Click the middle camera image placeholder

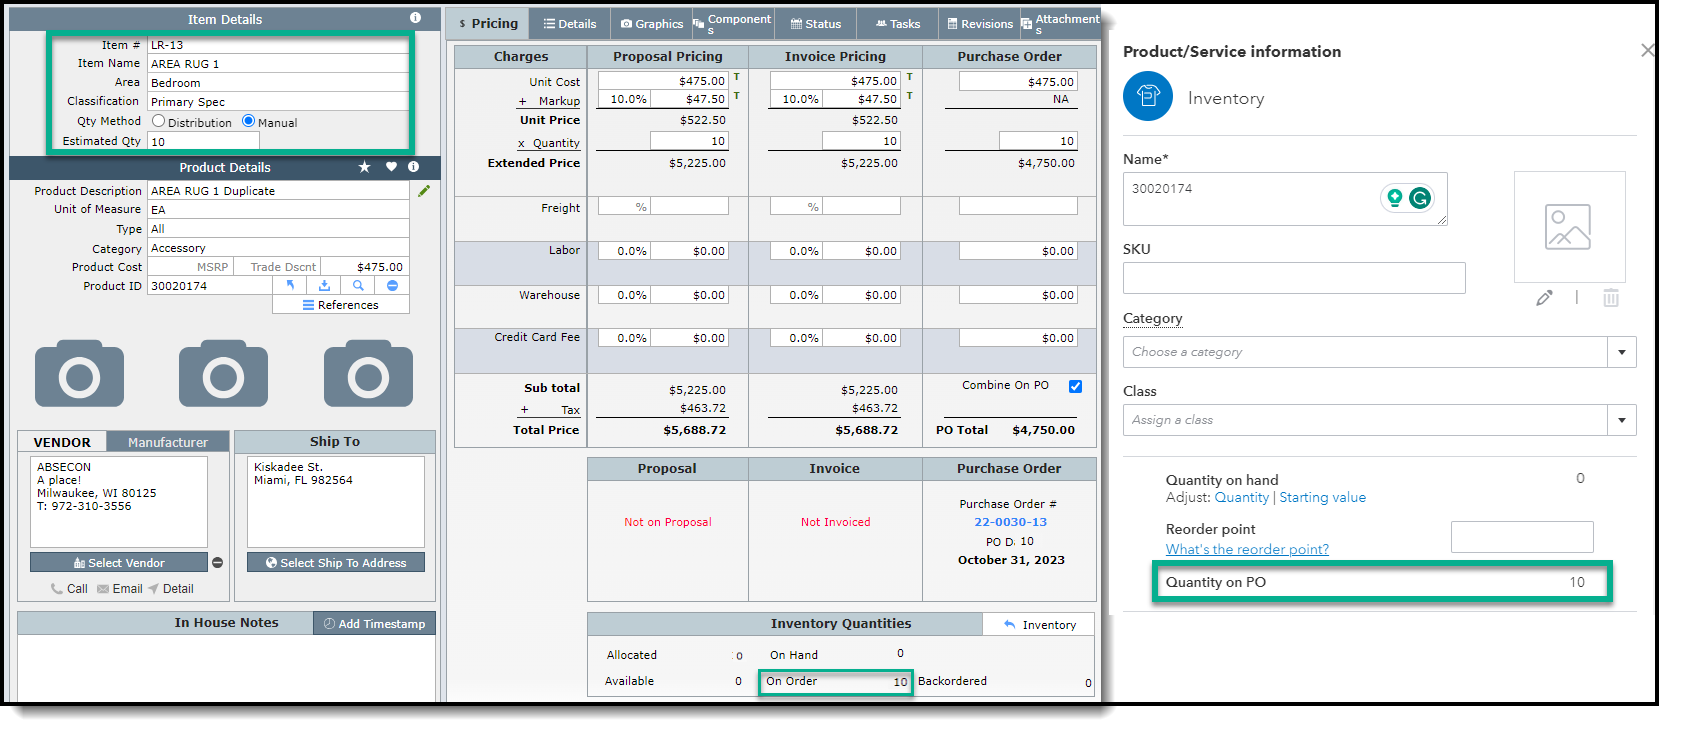click(x=223, y=374)
